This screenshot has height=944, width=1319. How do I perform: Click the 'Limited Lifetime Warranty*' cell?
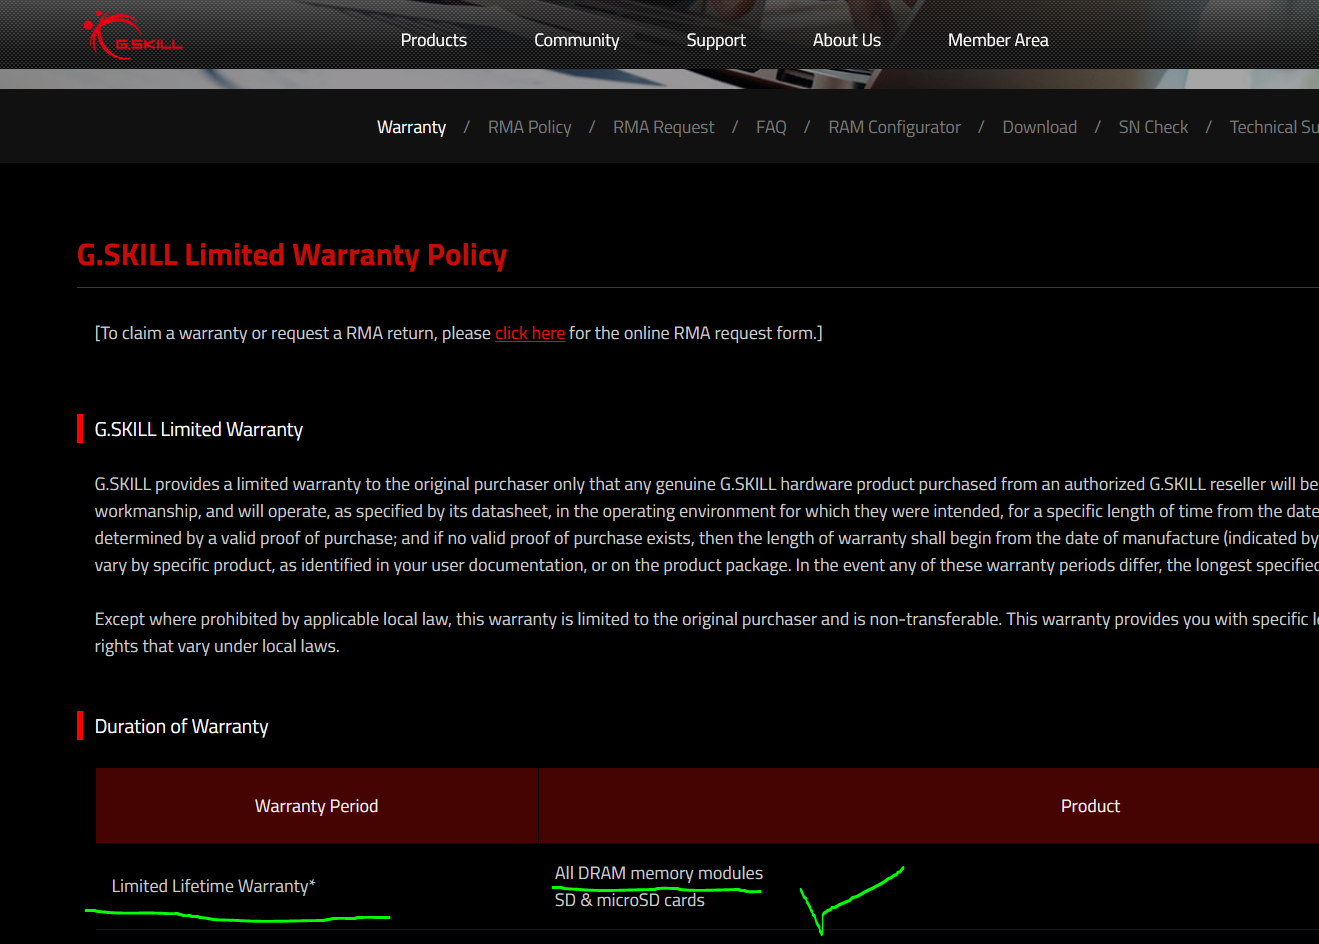point(213,886)
